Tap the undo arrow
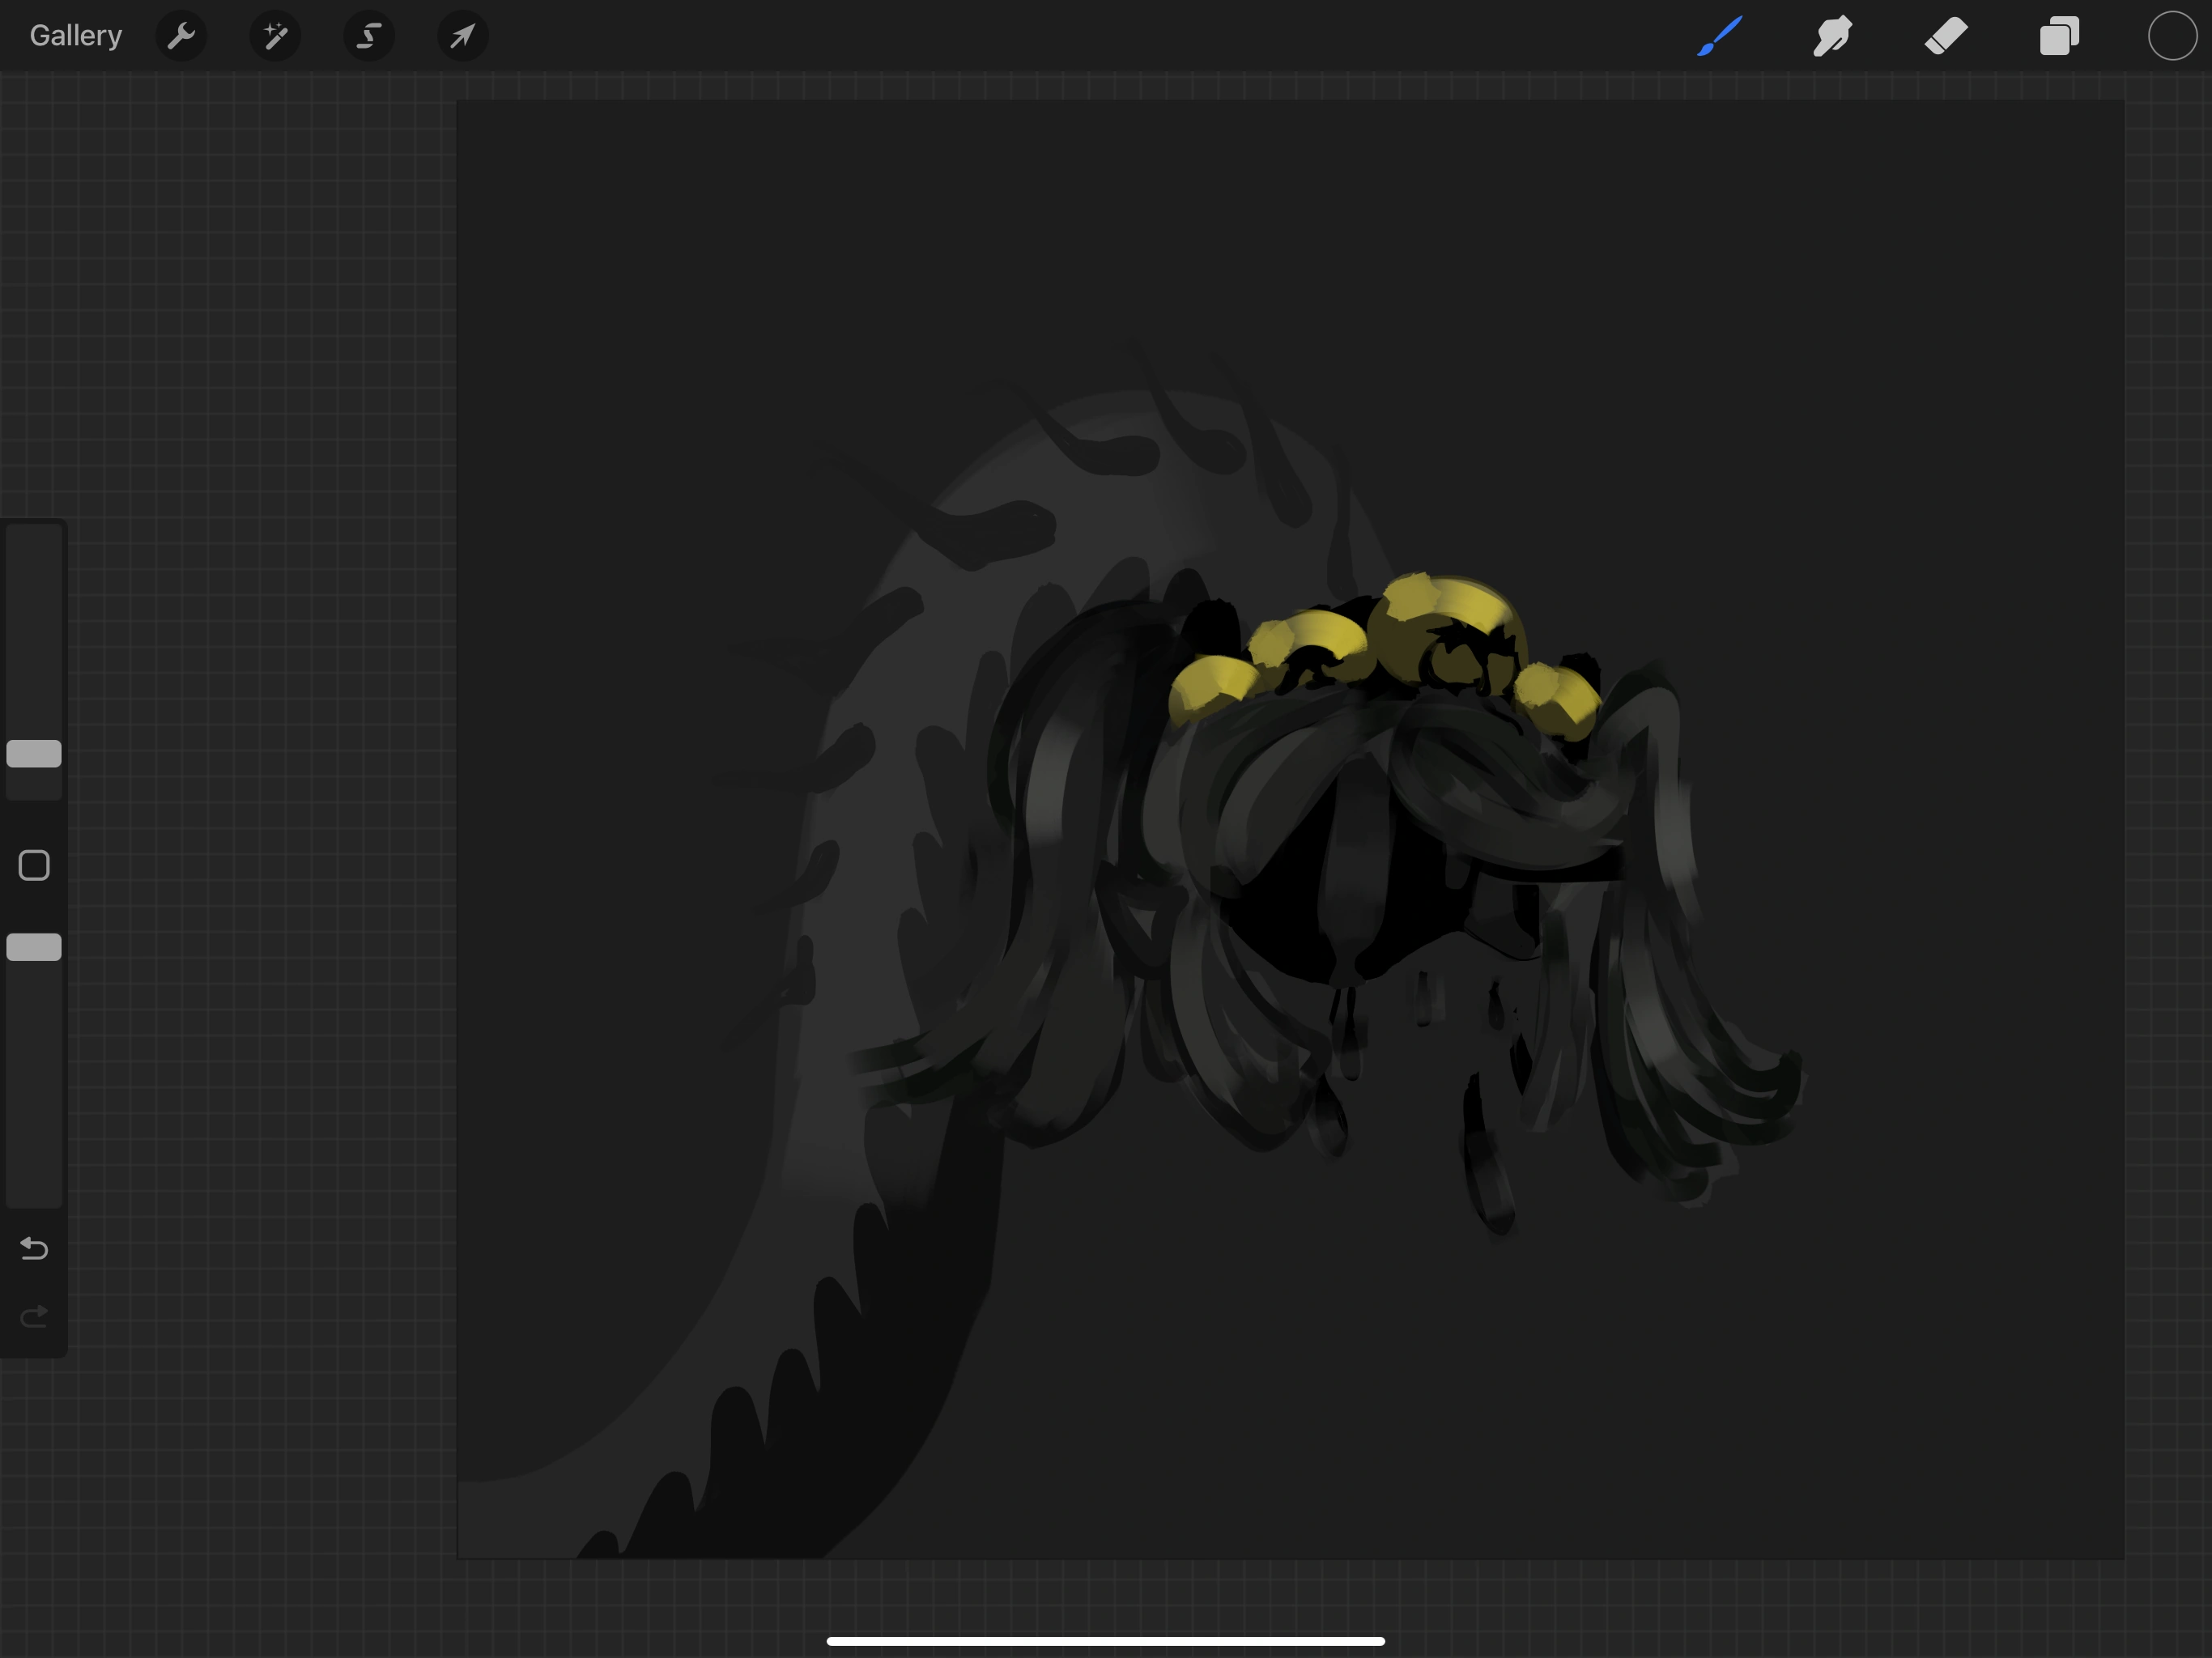 pos(34,1249)
